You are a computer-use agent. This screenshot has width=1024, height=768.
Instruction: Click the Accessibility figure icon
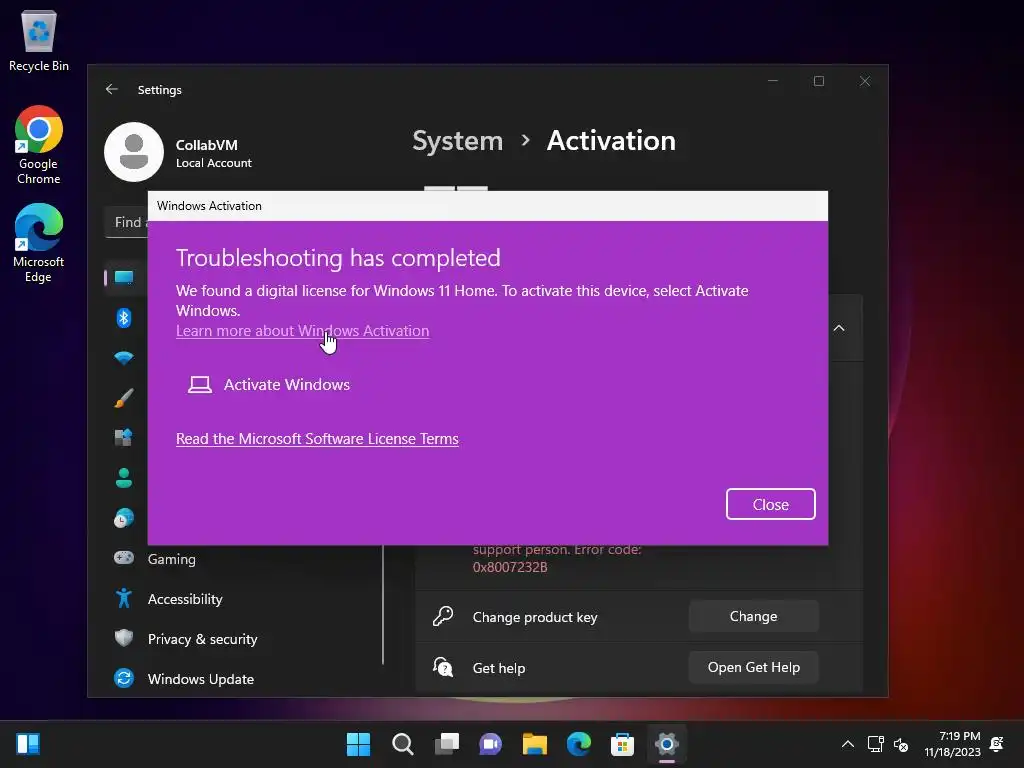coord(124,598)
